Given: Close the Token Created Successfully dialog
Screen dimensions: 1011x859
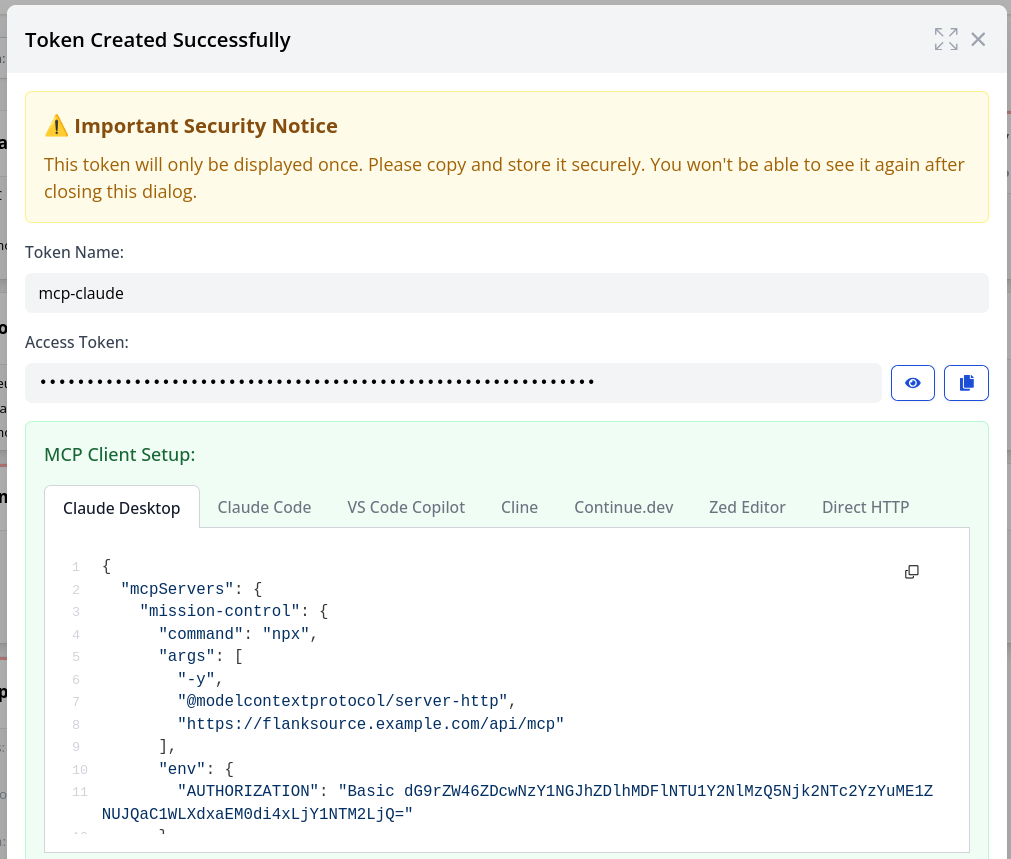Looking at the screenshot, I should tap(978, 39).
